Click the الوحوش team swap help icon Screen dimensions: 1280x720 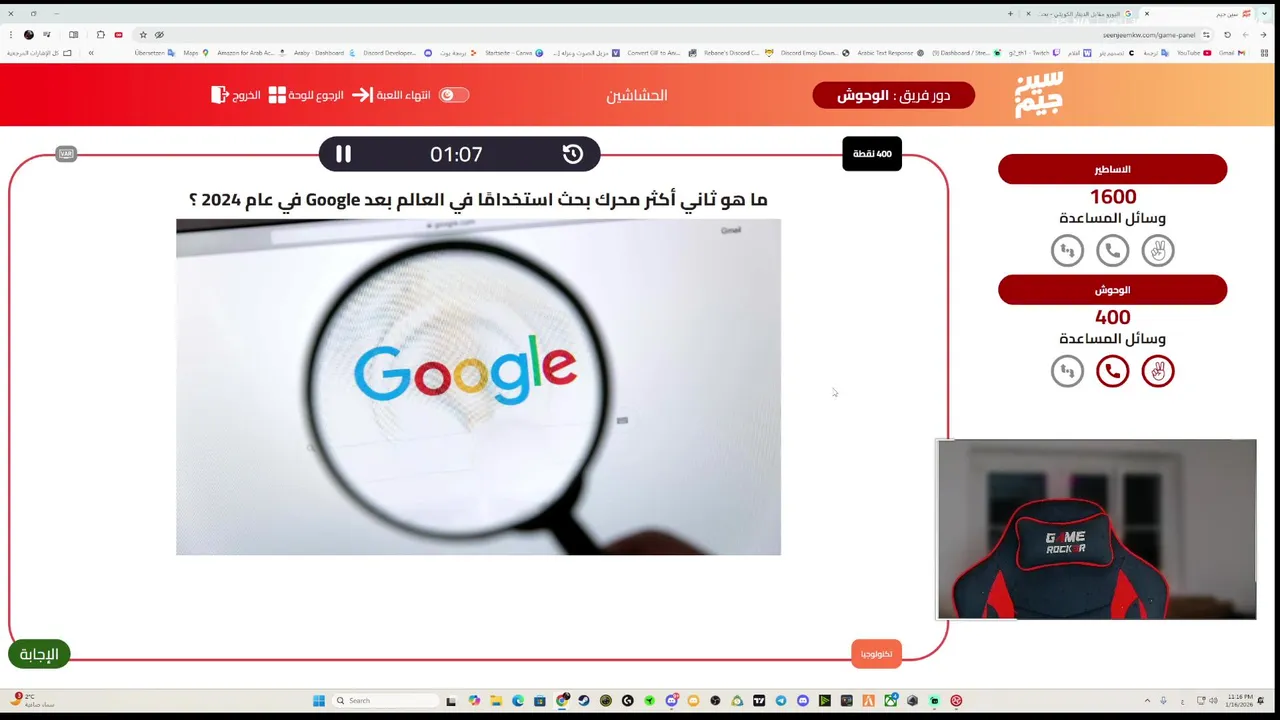1068,371
